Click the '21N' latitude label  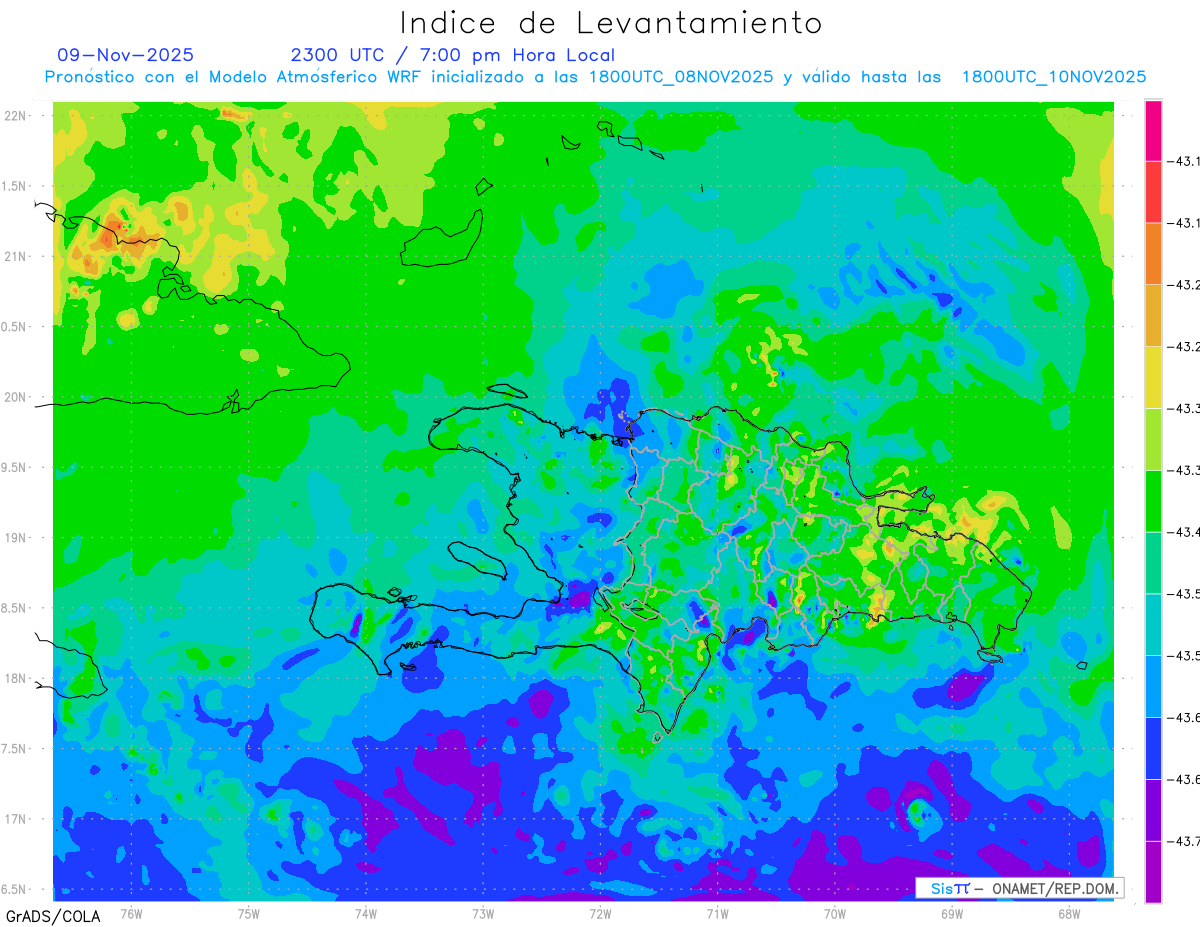(15, 256)
